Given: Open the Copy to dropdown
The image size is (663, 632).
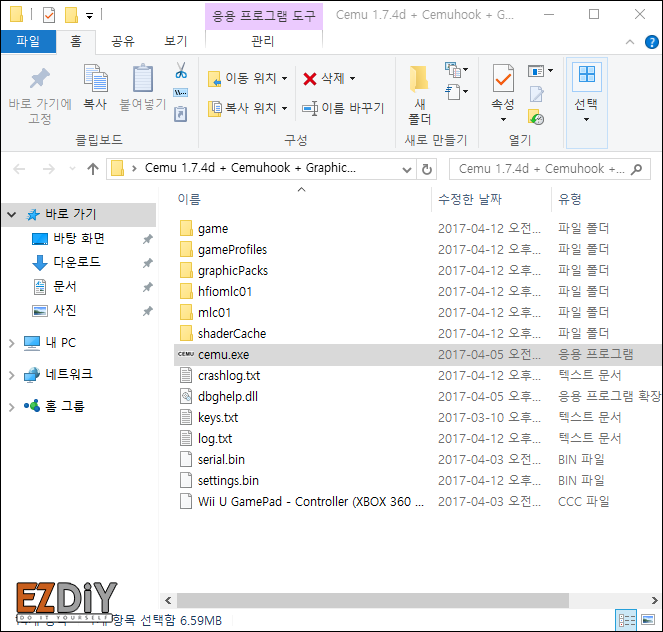Looking at the screenshot, I should tap(285, 108).
